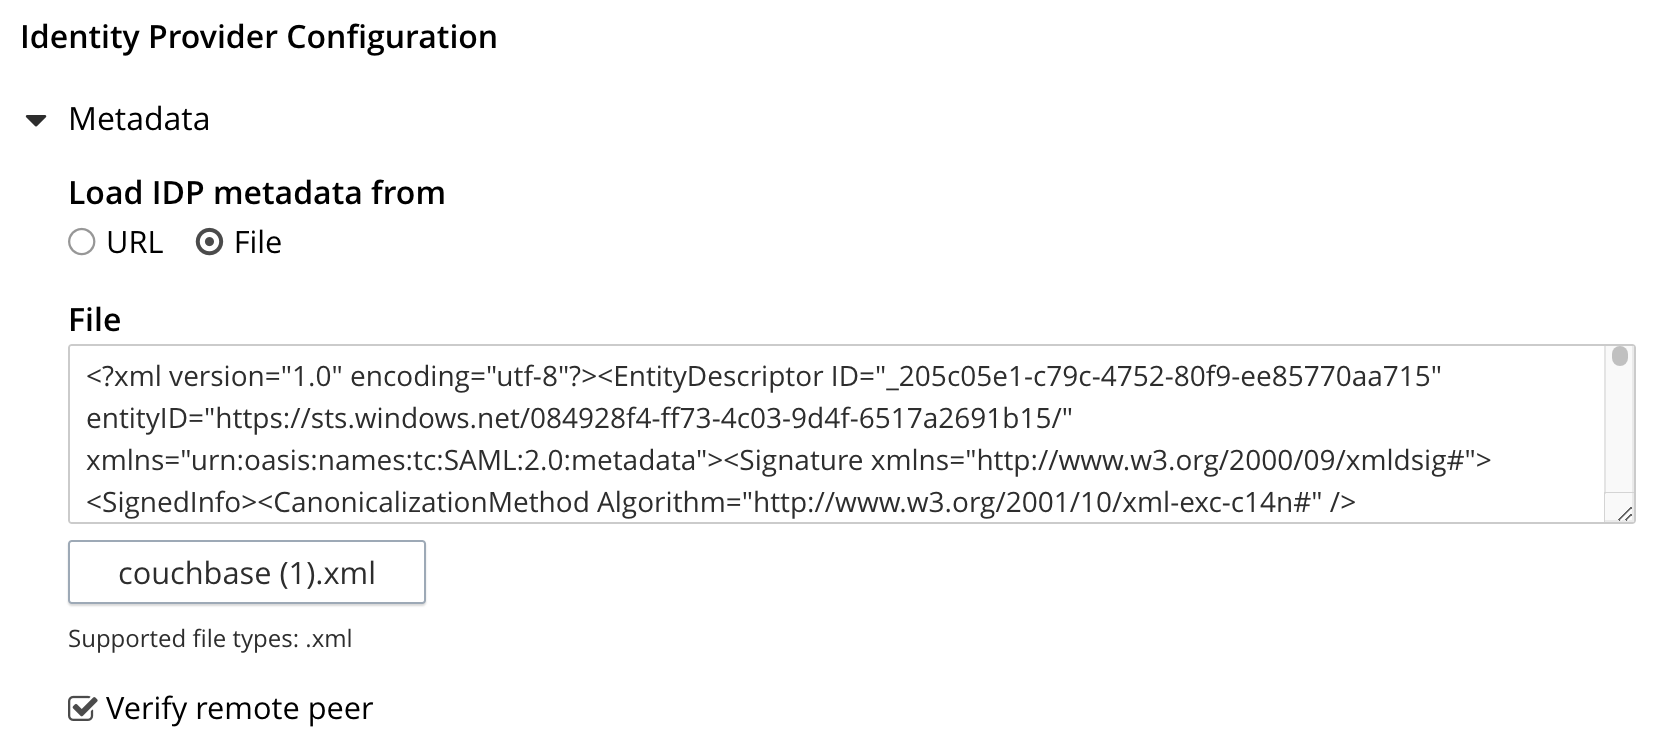
Task: Place cursor on the entityID sts.windows.net line
Action: click(580, 418)
